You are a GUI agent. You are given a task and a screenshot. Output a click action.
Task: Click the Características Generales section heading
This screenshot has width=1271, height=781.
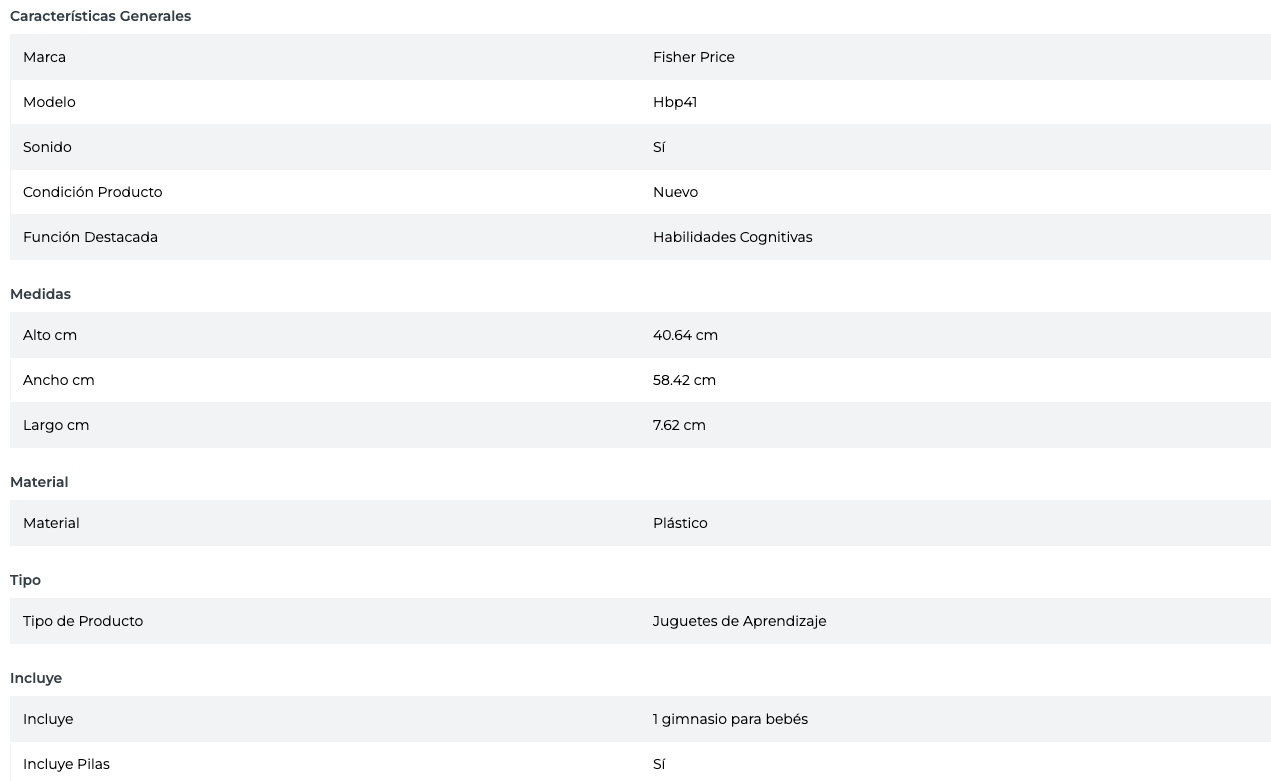tap(100, 16)
